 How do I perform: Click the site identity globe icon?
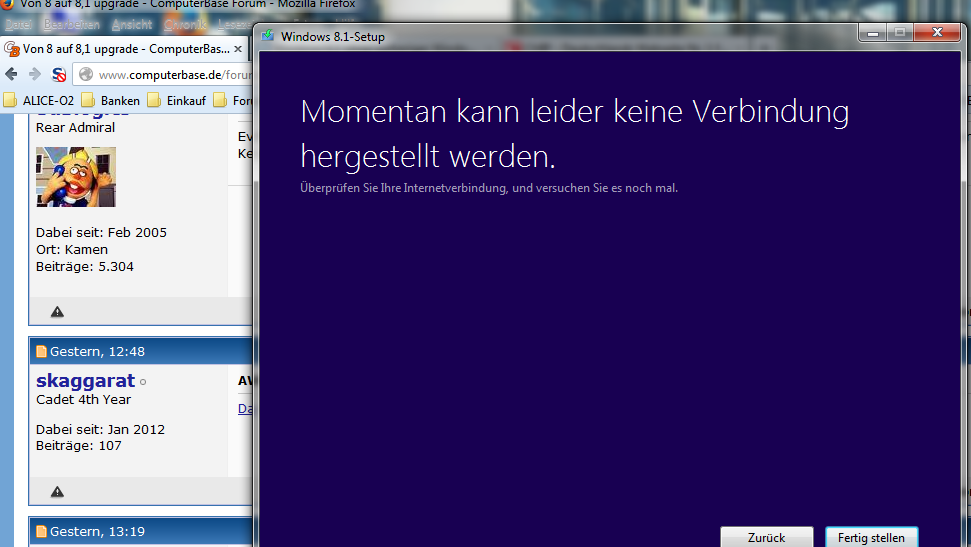[86, 74]
